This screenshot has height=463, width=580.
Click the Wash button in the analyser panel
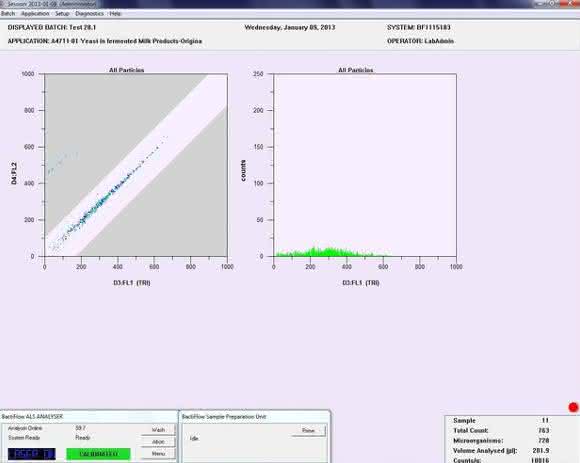pos(158,430)
